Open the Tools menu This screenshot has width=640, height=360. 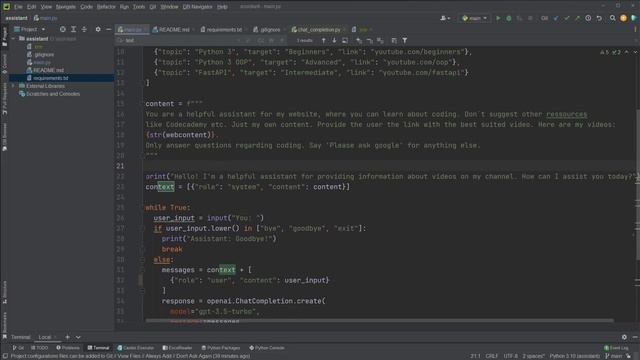click(x=139, y=7)
